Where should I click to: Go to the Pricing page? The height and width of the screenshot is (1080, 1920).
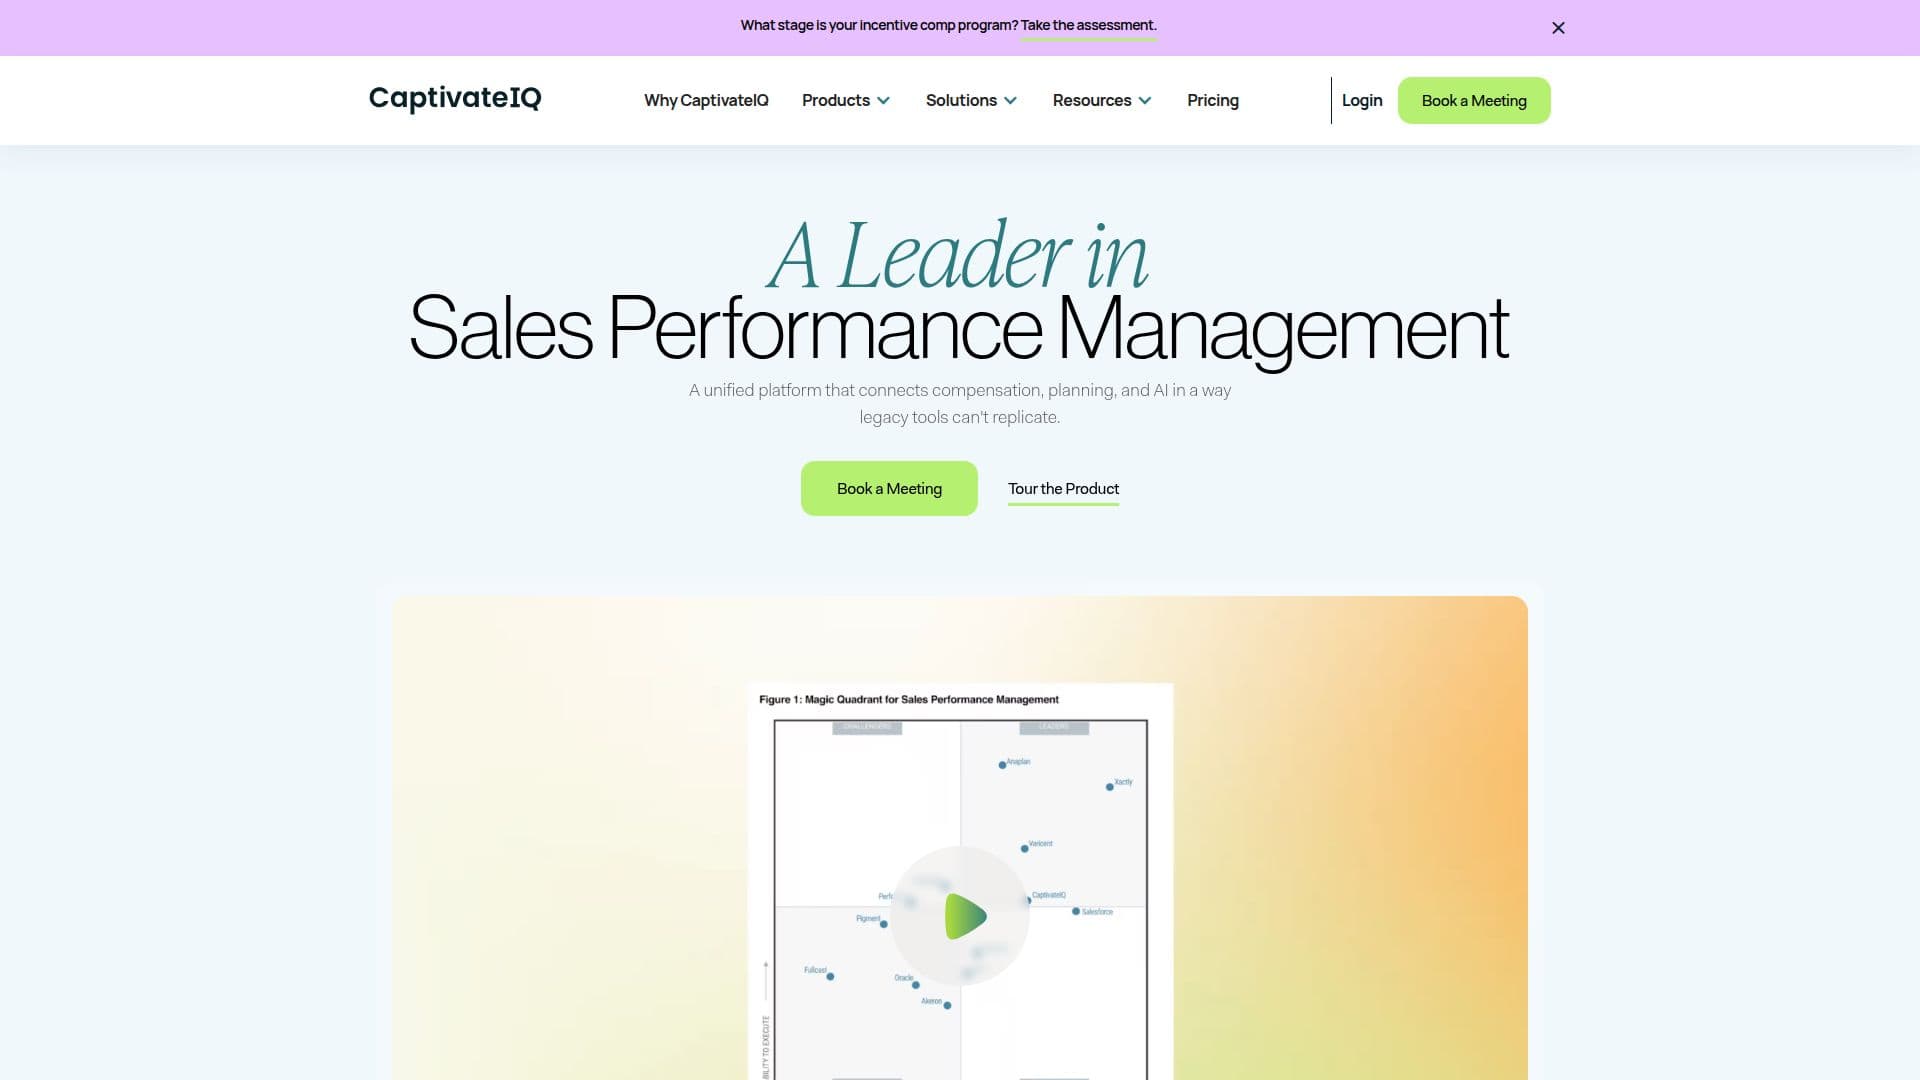pyautogui.click(x=1213, y=100)
